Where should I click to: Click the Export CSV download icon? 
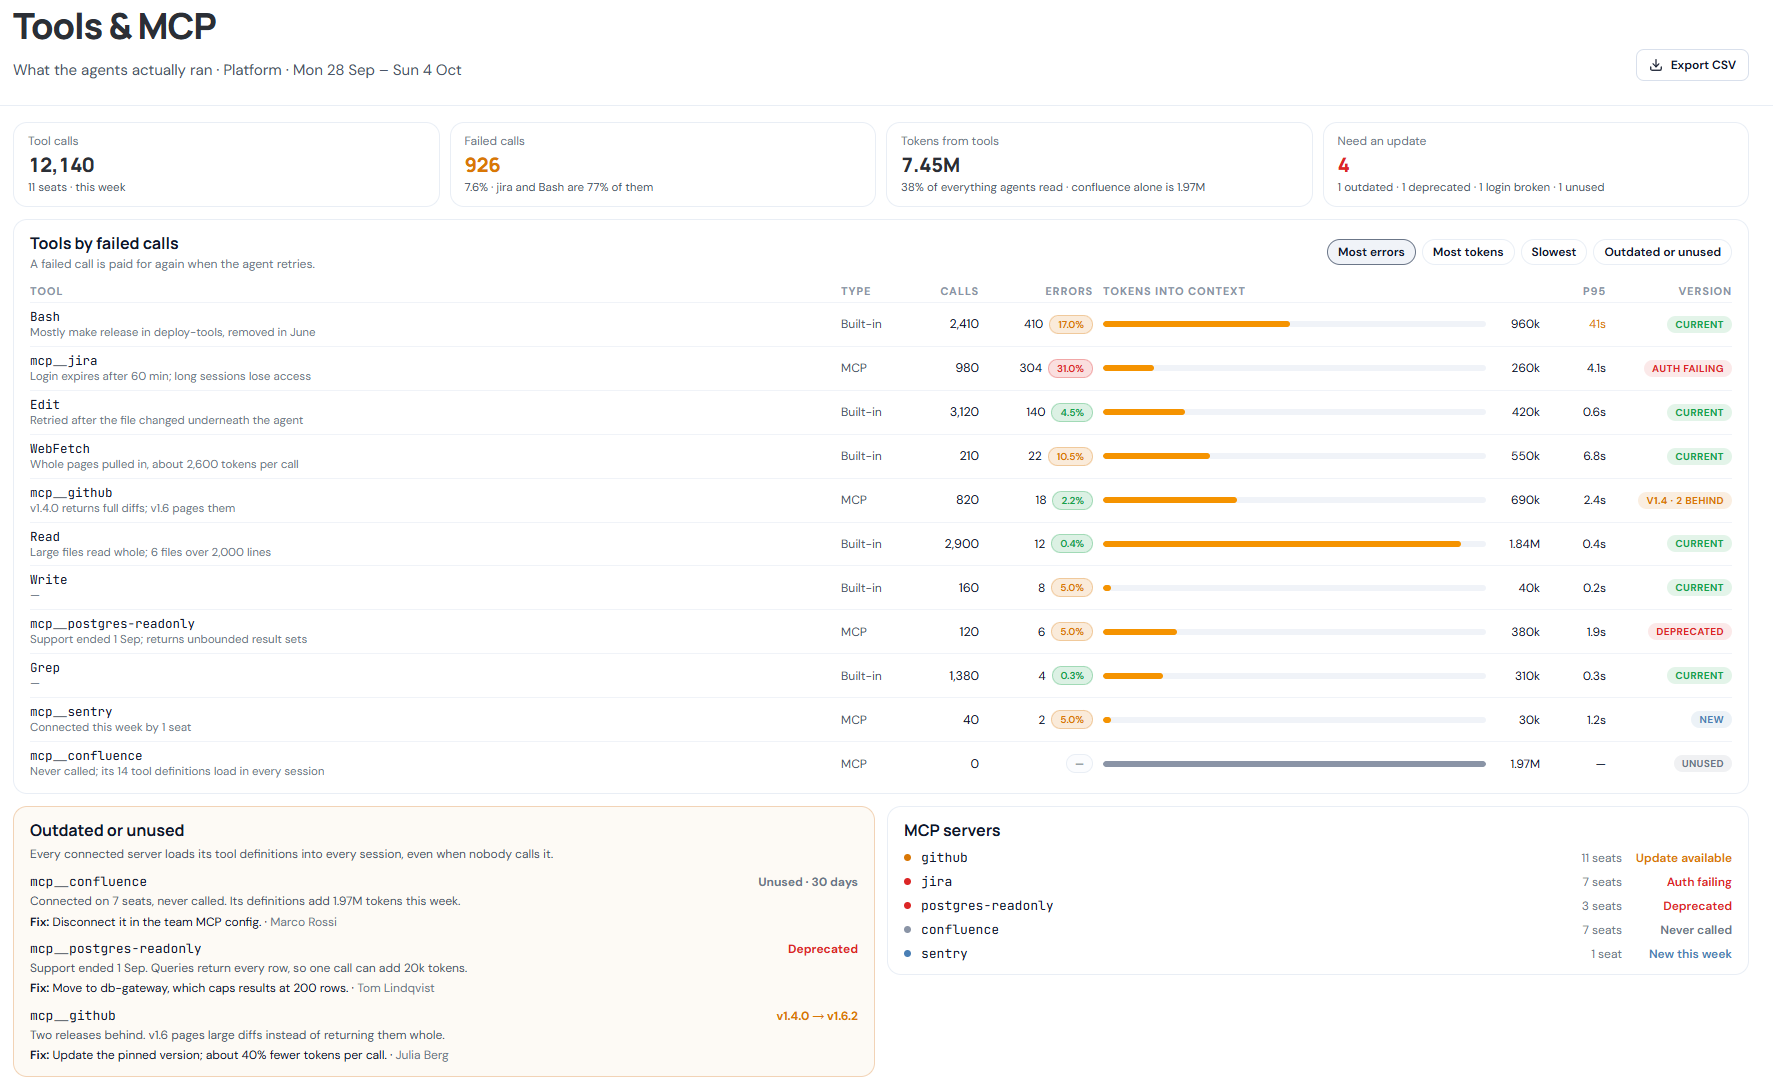pyautogui.click(x=1656, y=65)
